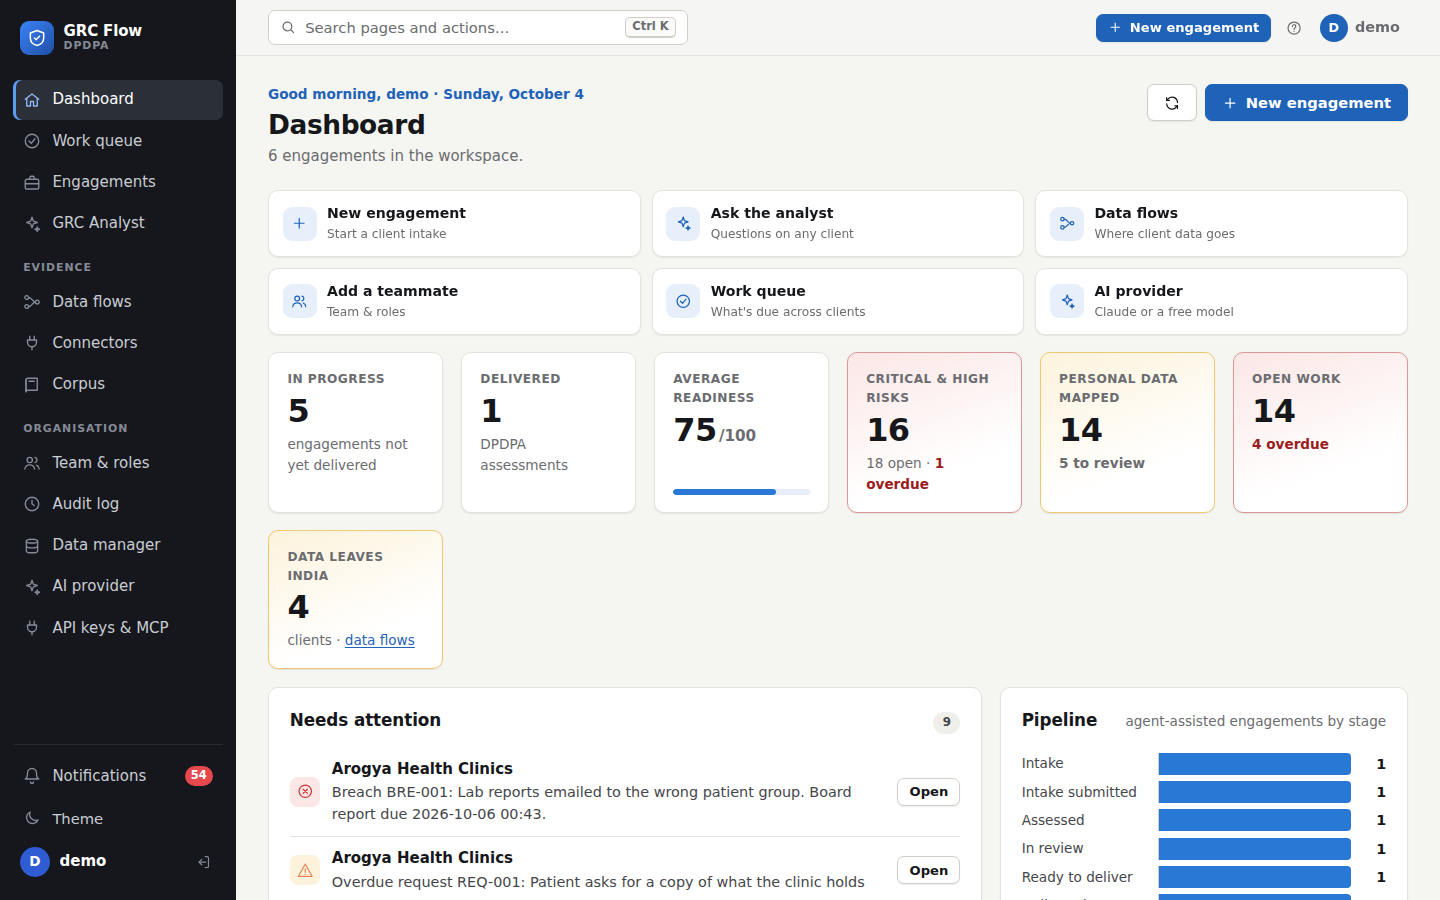Open AI provider in the sidebar

(x=118, y=586)
